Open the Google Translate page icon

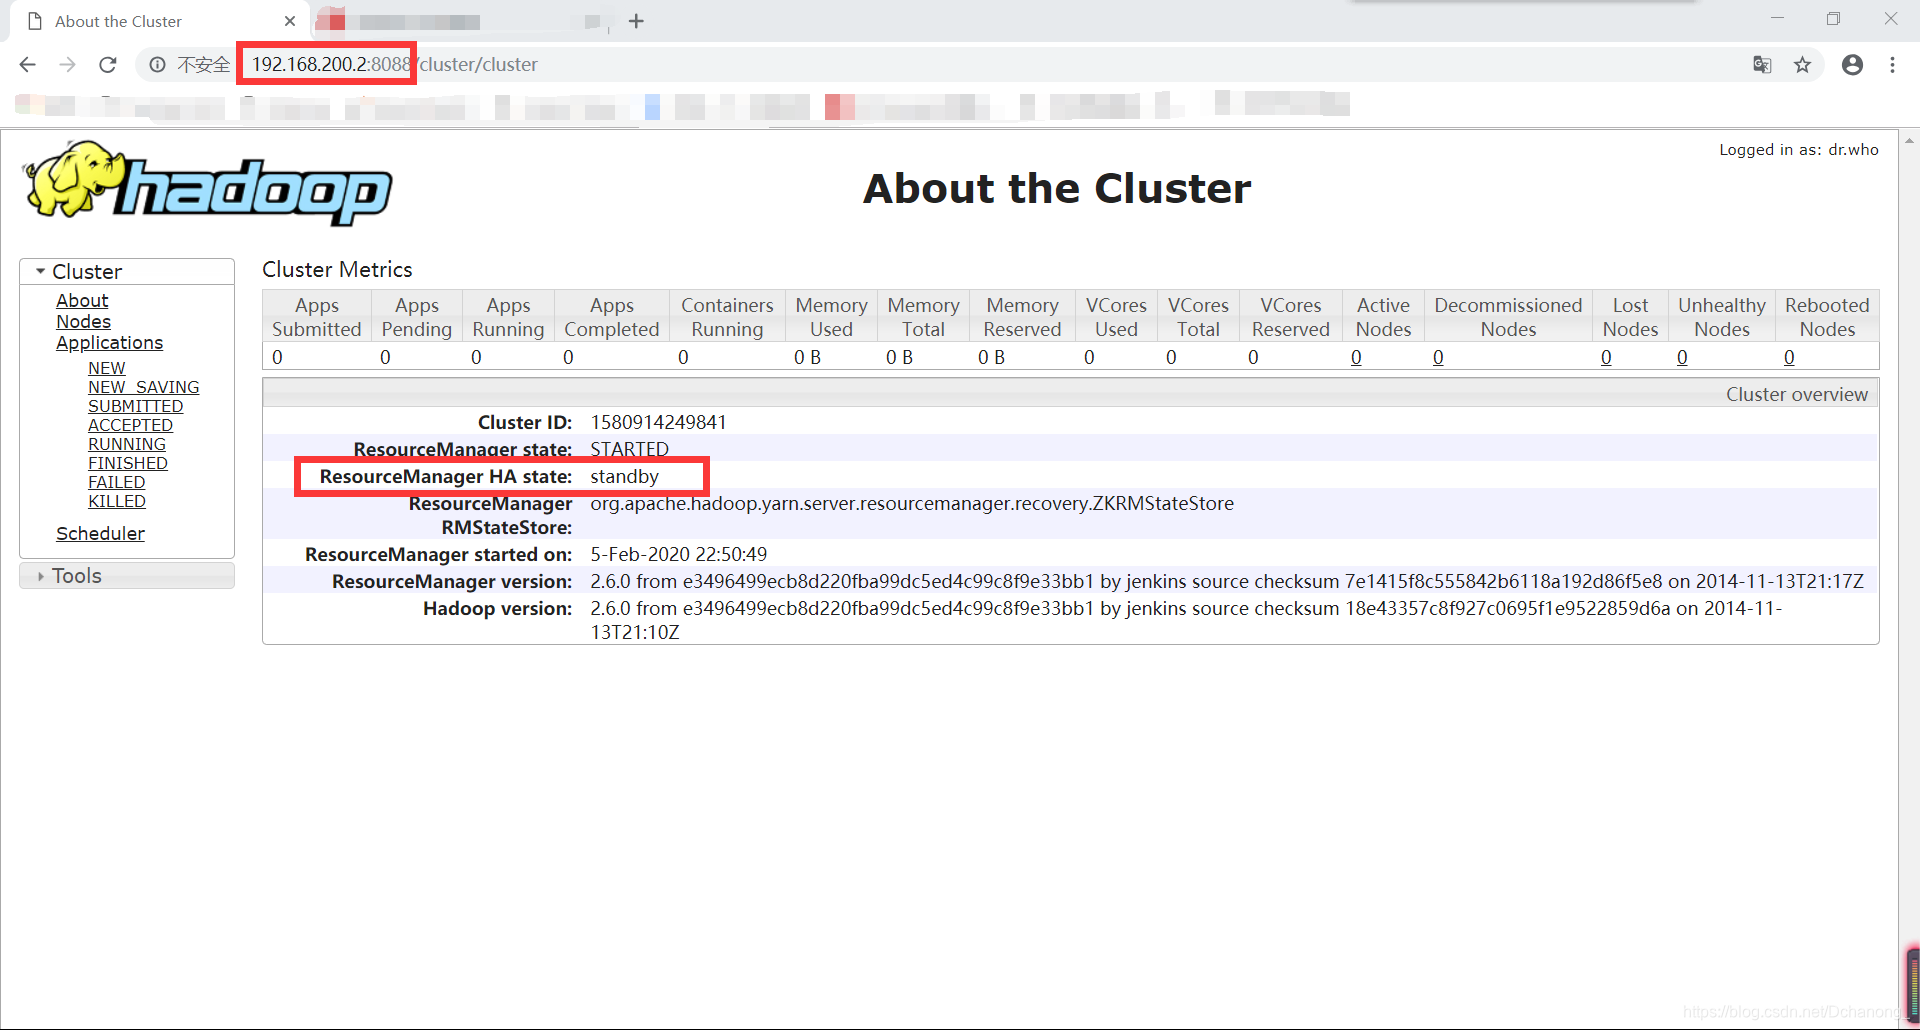pyautogui.click(x=1762, y=65)
